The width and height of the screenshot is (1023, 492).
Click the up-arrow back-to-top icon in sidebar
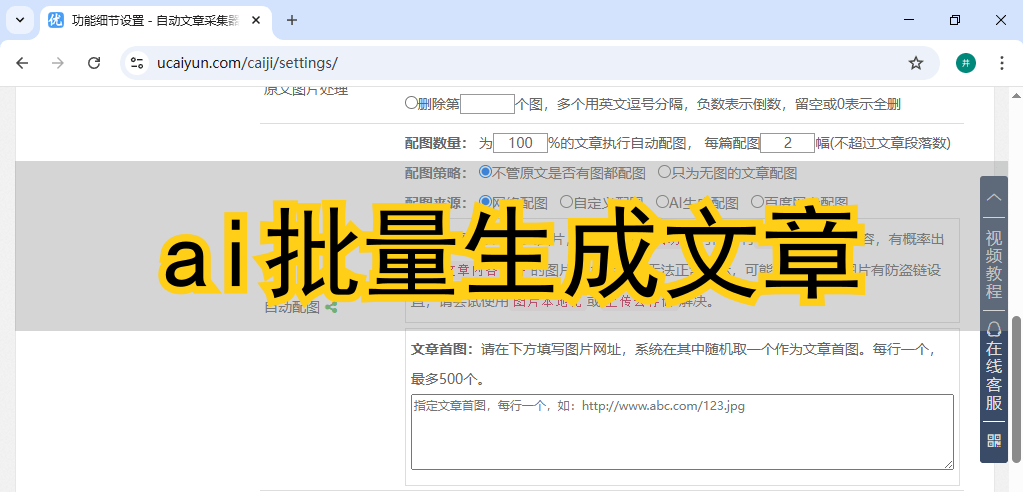tap(994, 198)
